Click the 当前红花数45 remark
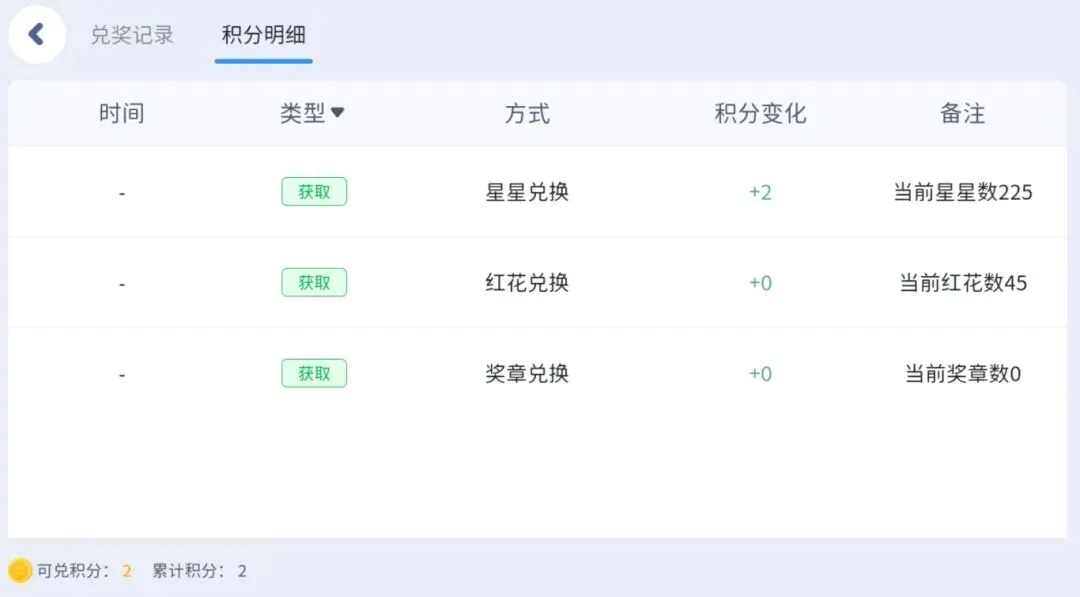Viewport: 1080px width, 597px height. [x=963, y=283]
